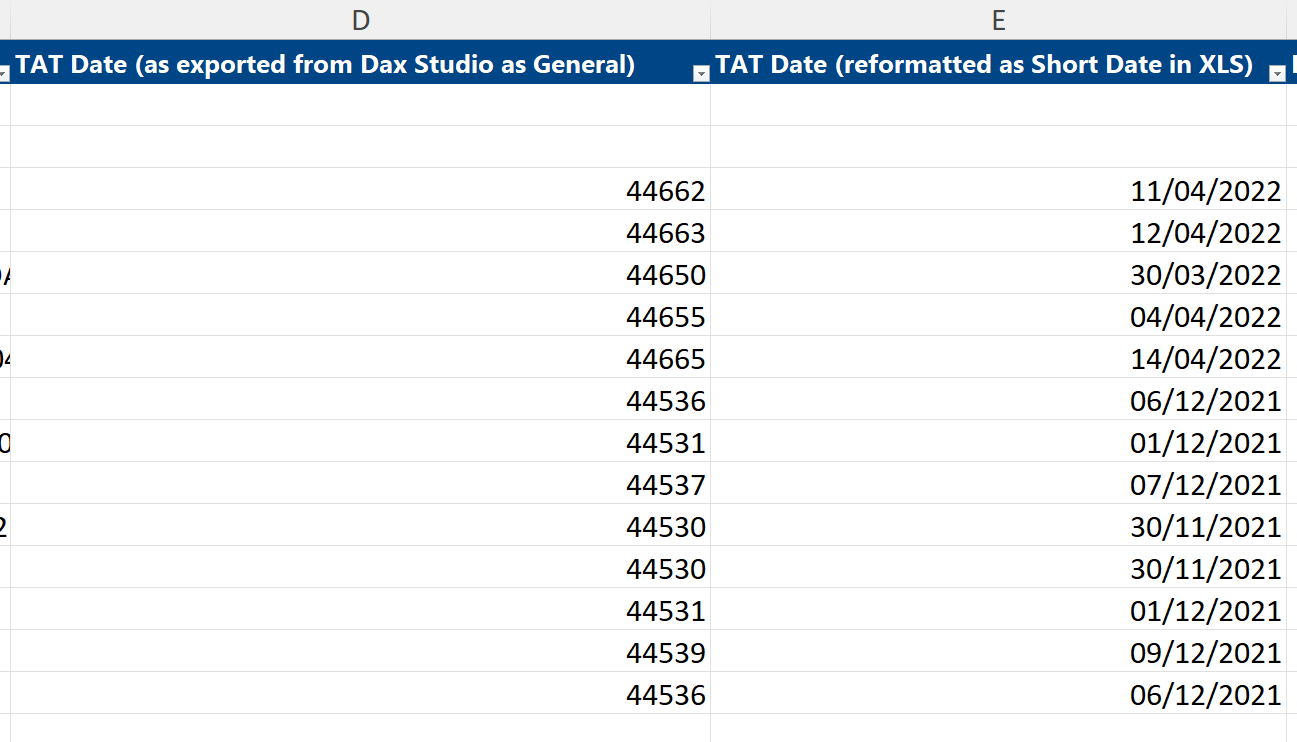Open the filter dropdown for TAT Date Short Date column
The image size is (1297, 742).
[x=1277, y=72]
